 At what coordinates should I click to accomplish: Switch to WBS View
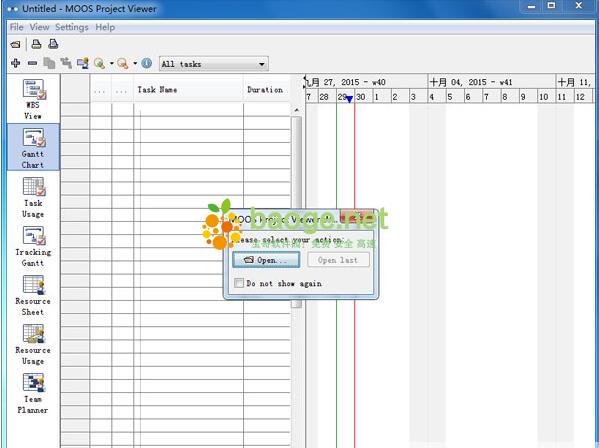pyautogui.click(x=33, y=99)
